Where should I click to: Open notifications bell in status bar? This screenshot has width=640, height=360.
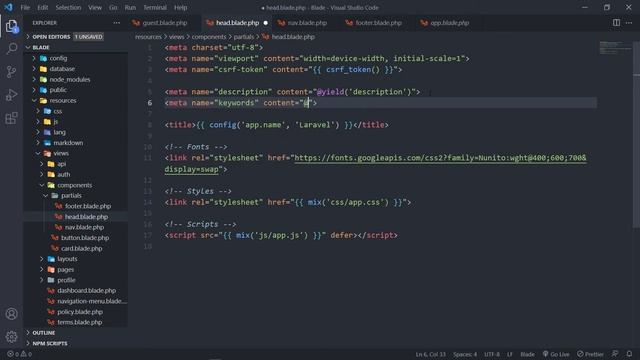coord(629,354)
